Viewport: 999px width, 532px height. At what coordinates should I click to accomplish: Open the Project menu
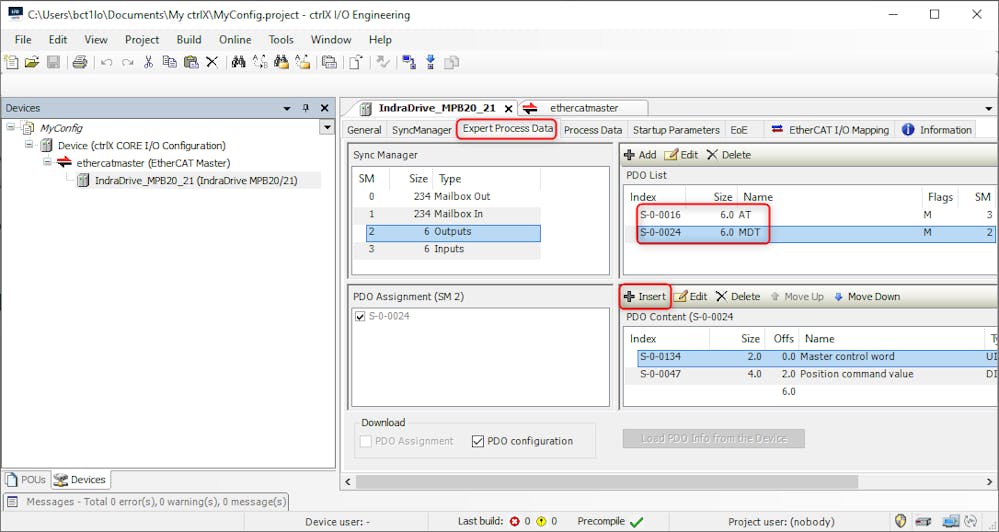[x=142, y=40]
